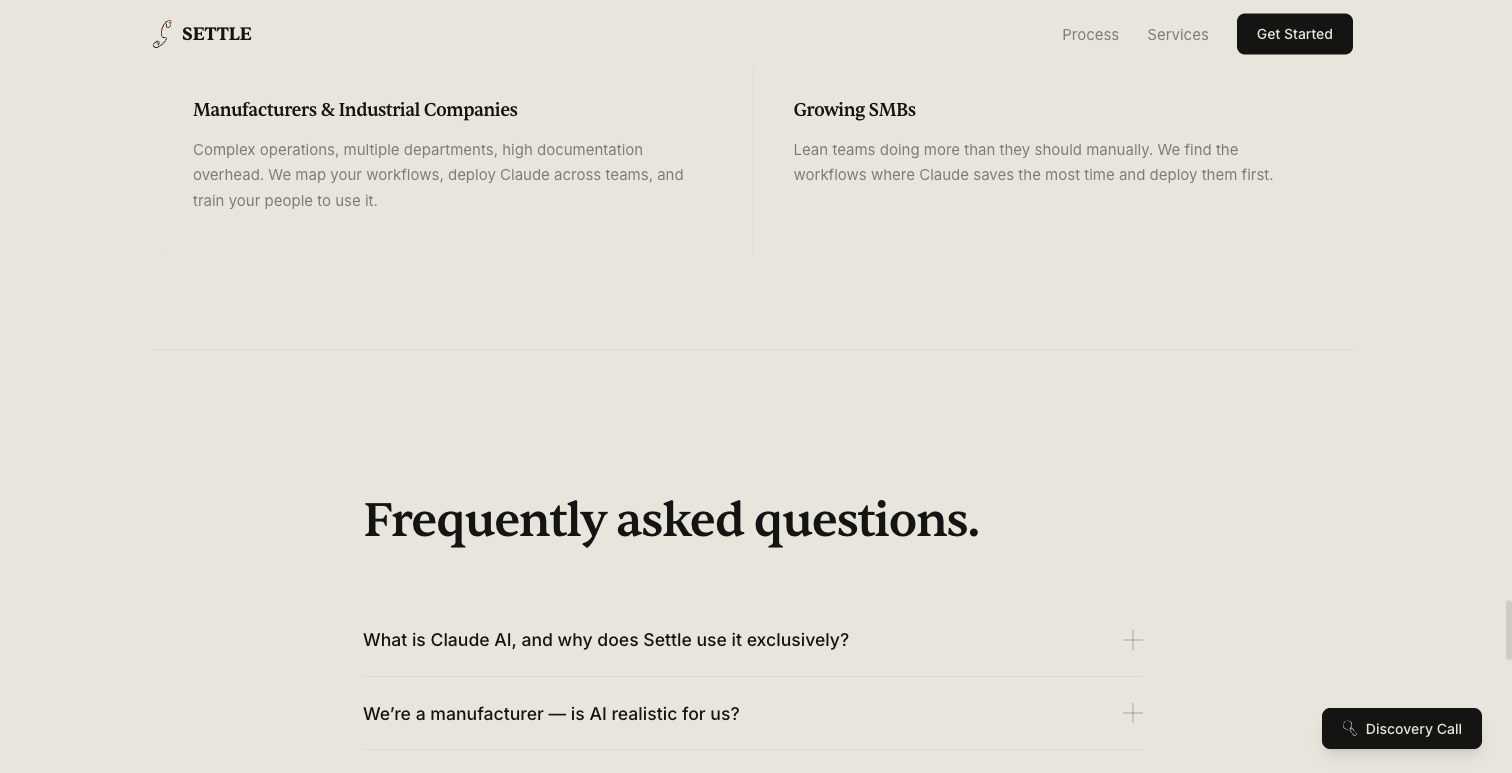The width and height of the screenshot is (1512, 773).
Task: Click the 'Frequently asked questions' heading
Action: coord(671,518)
